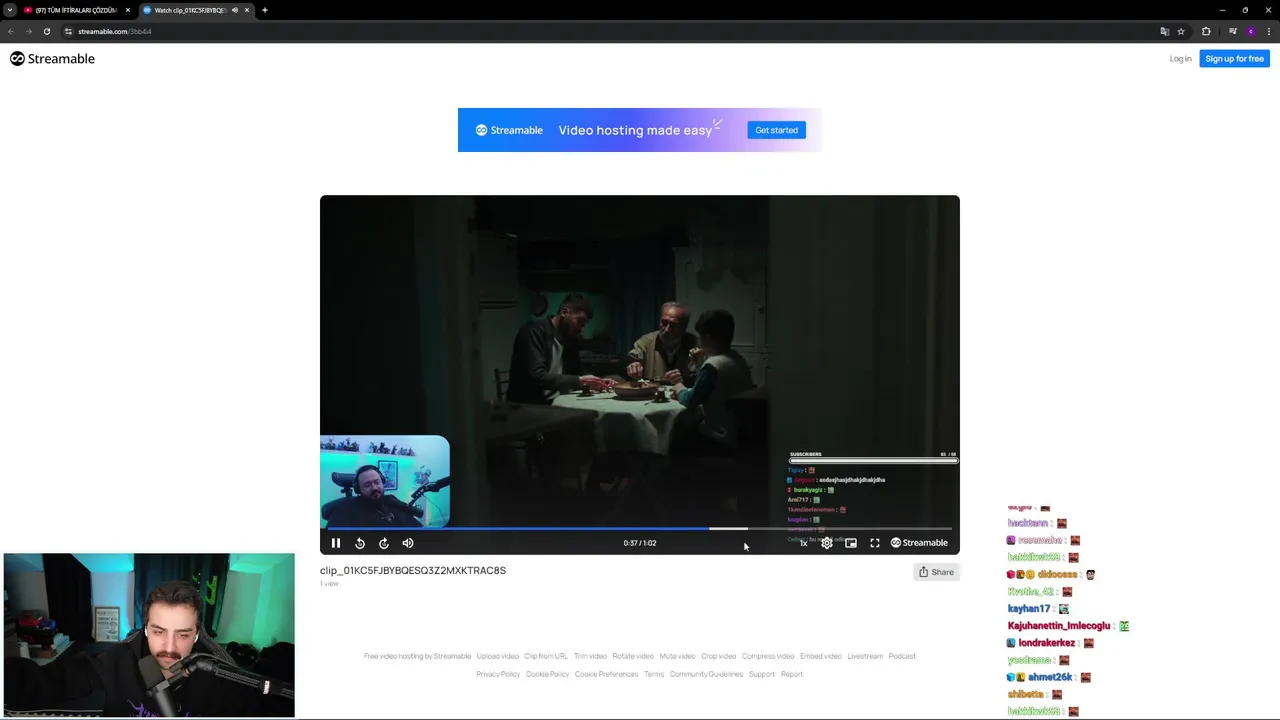
Task: Open the Crop video footer link
Action: point(718,656)
